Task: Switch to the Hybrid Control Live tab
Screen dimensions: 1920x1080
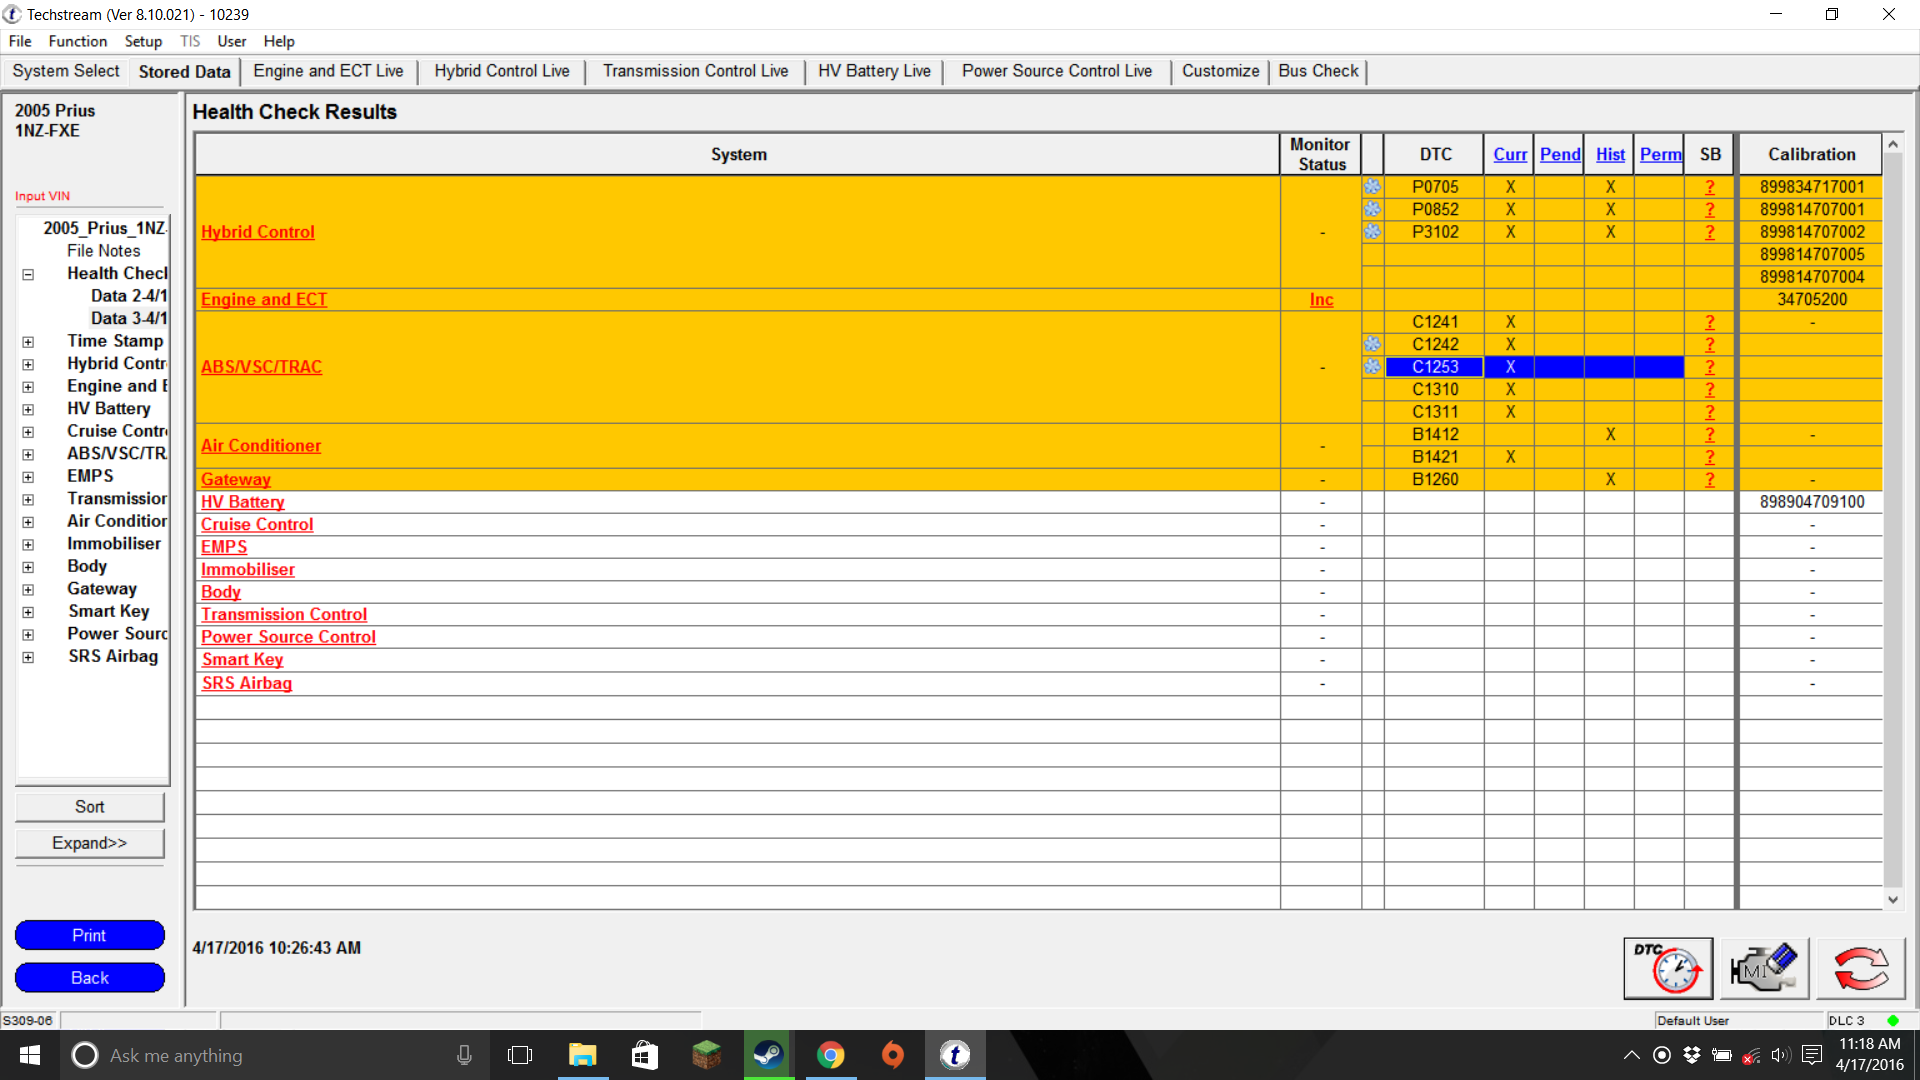Action: pos(502,71)
